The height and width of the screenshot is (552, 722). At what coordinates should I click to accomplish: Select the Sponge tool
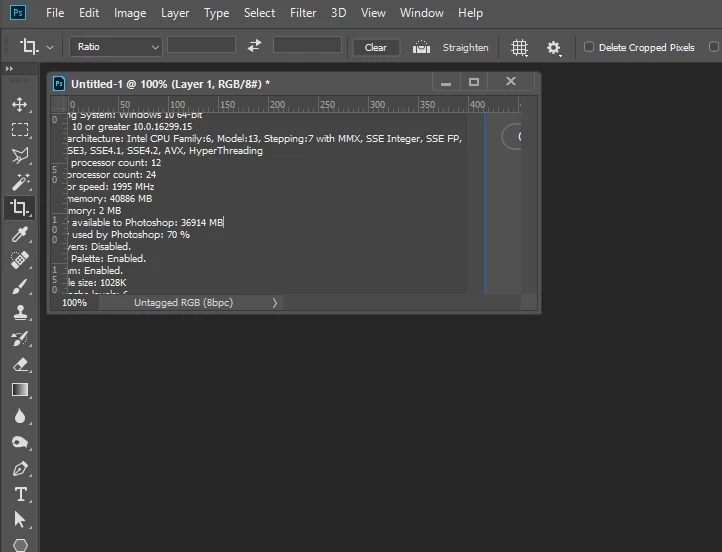tap(20, 442)
